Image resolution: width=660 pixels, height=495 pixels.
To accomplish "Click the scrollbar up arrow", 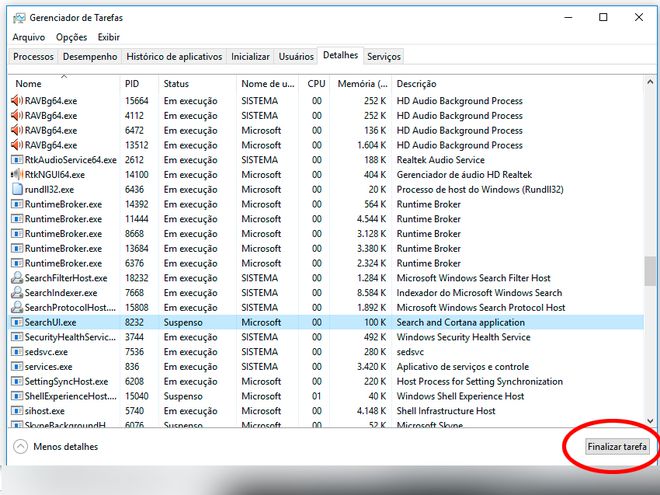I will coord(650,82).
